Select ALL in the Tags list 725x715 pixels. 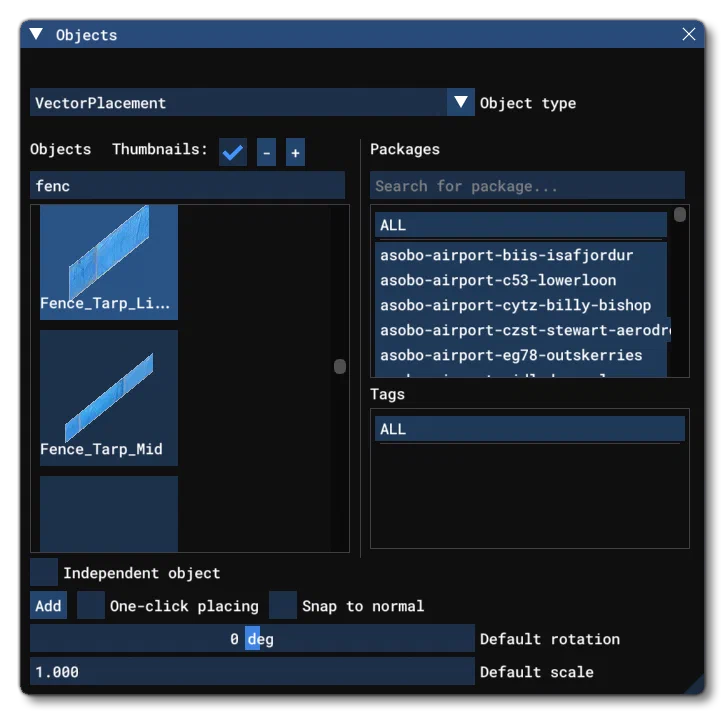[529, 429]
